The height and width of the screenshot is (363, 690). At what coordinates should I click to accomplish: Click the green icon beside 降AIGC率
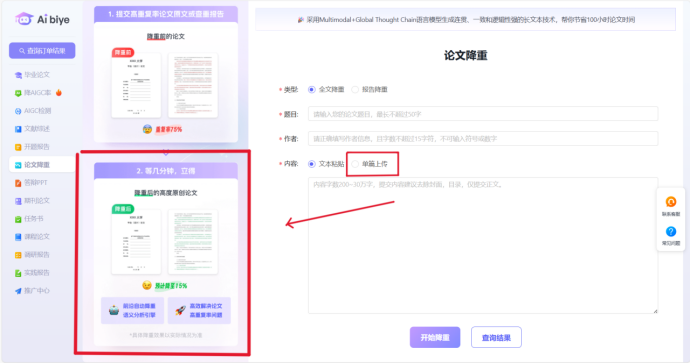(18, 93)
